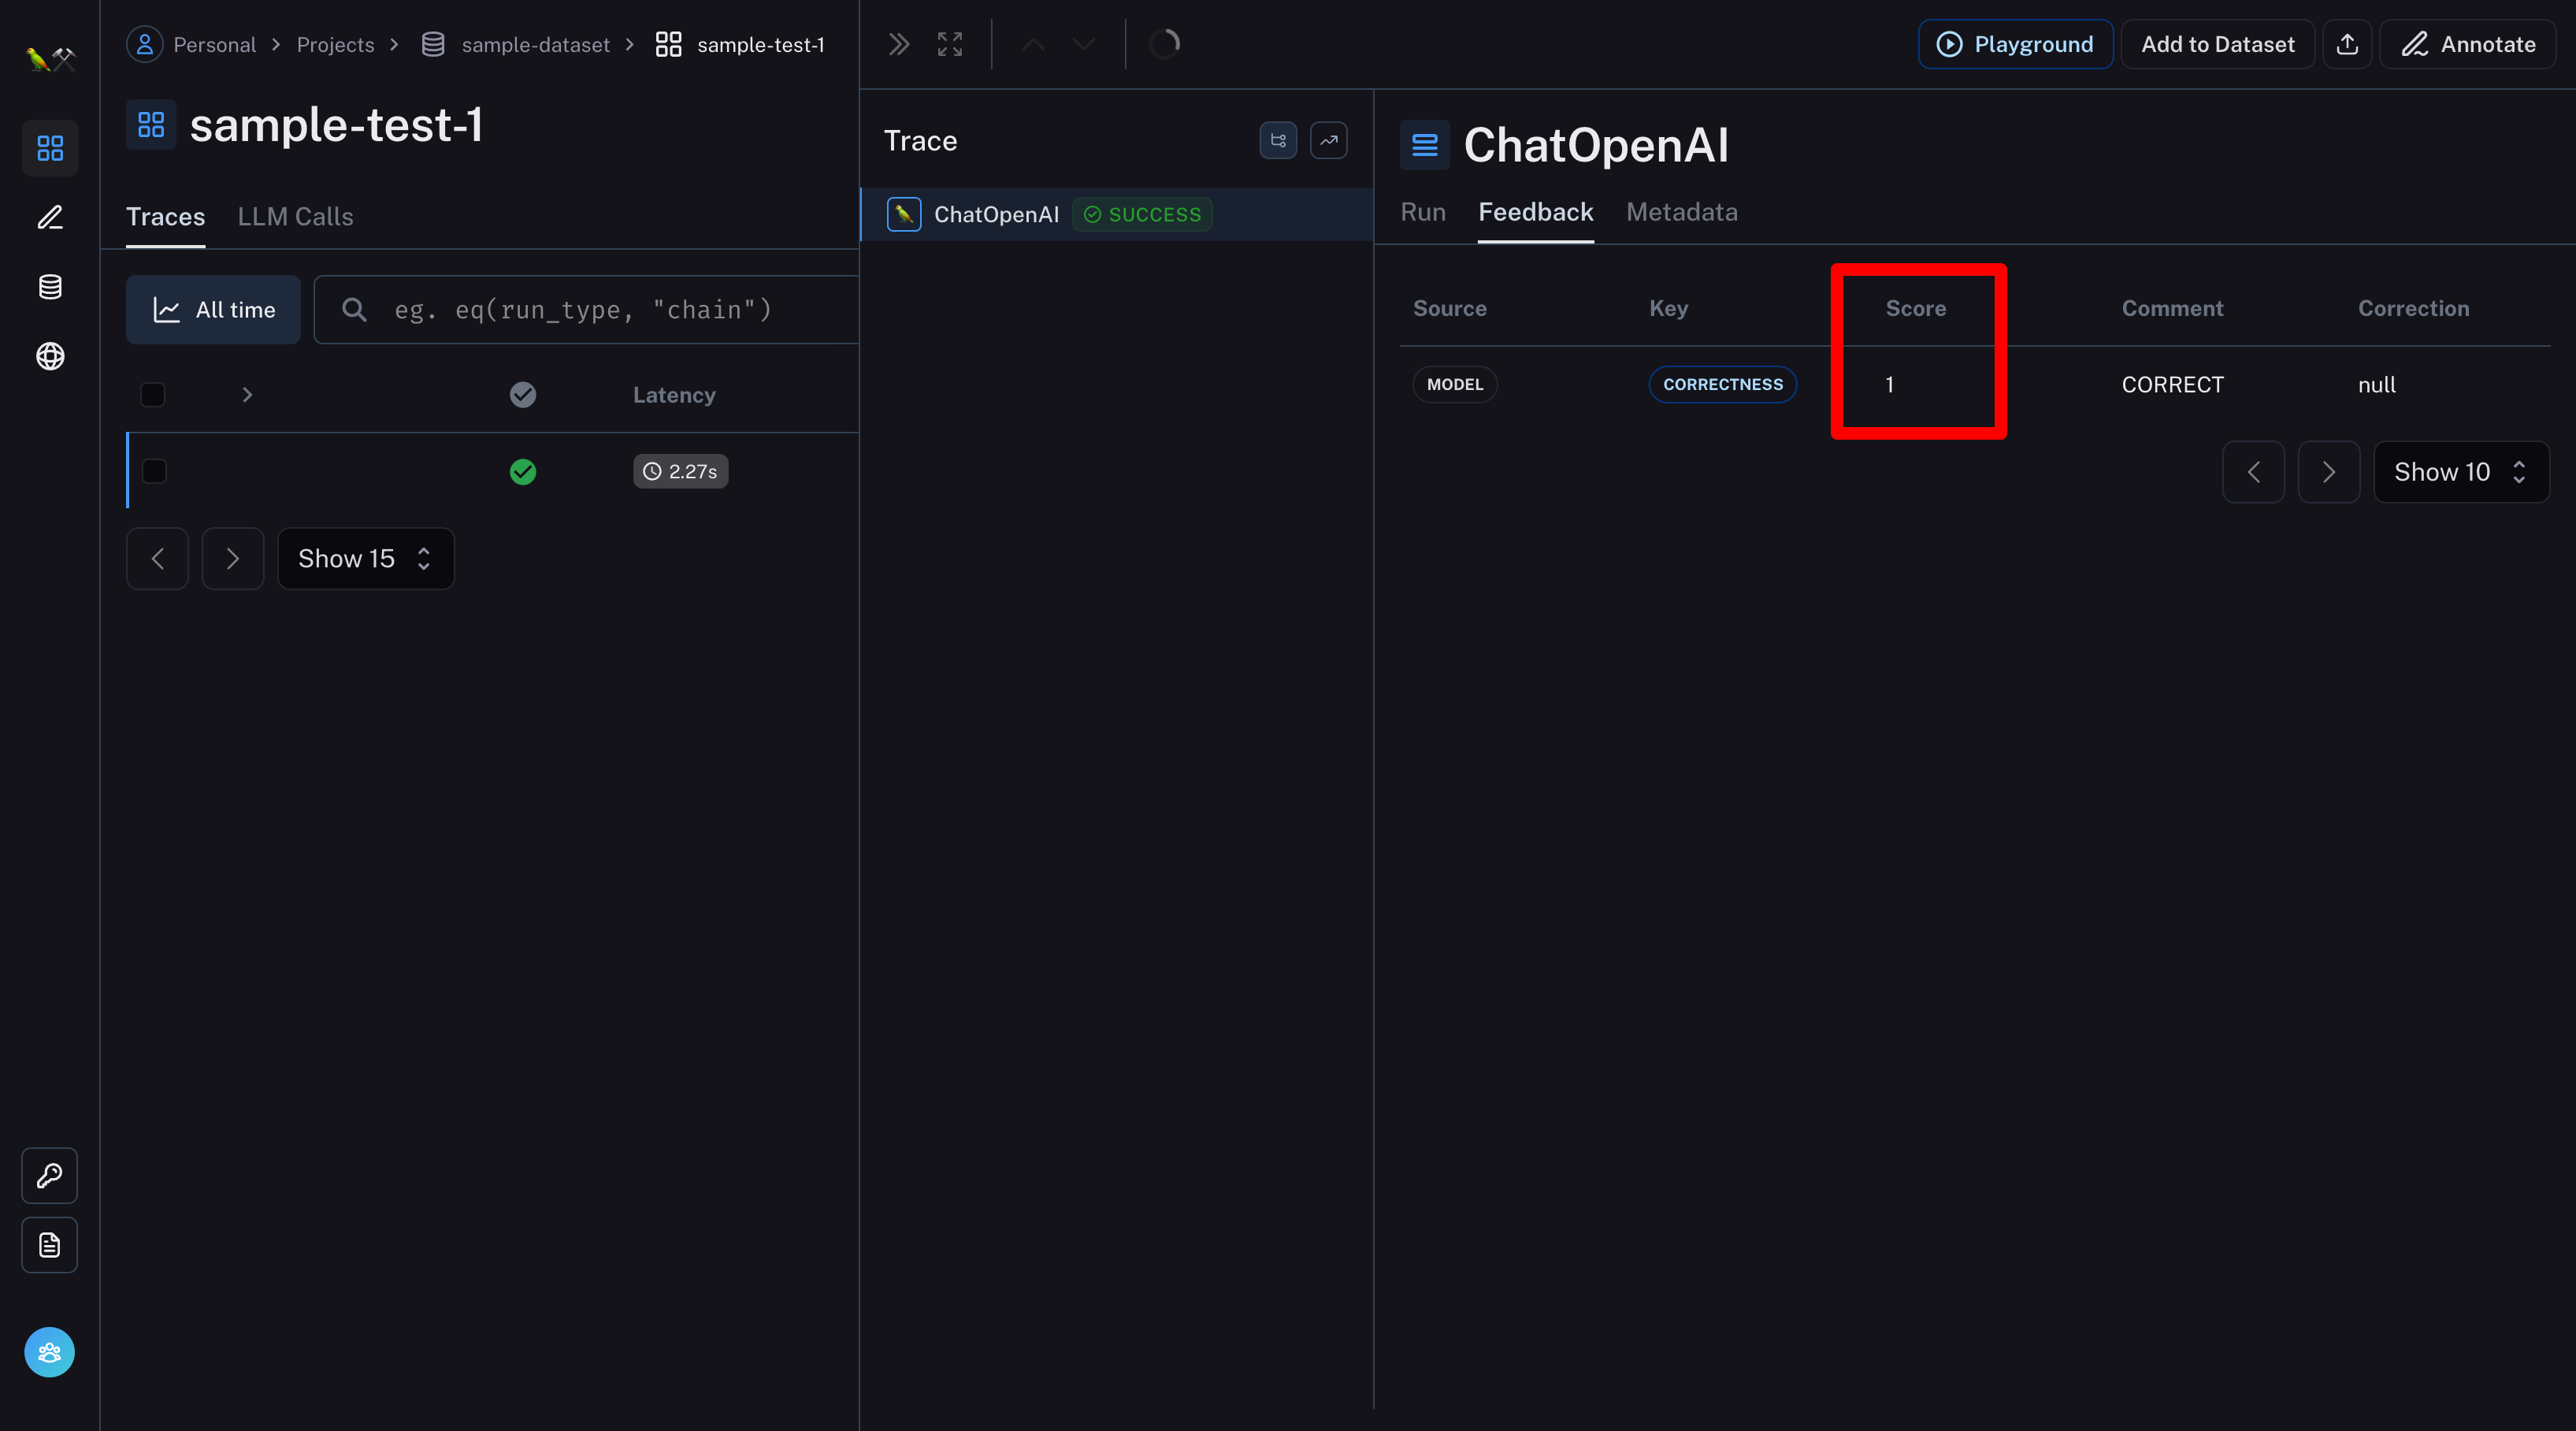Click the search magnifier icon
Screen dimensions: 2576x1431
click(x=354, y=309)
